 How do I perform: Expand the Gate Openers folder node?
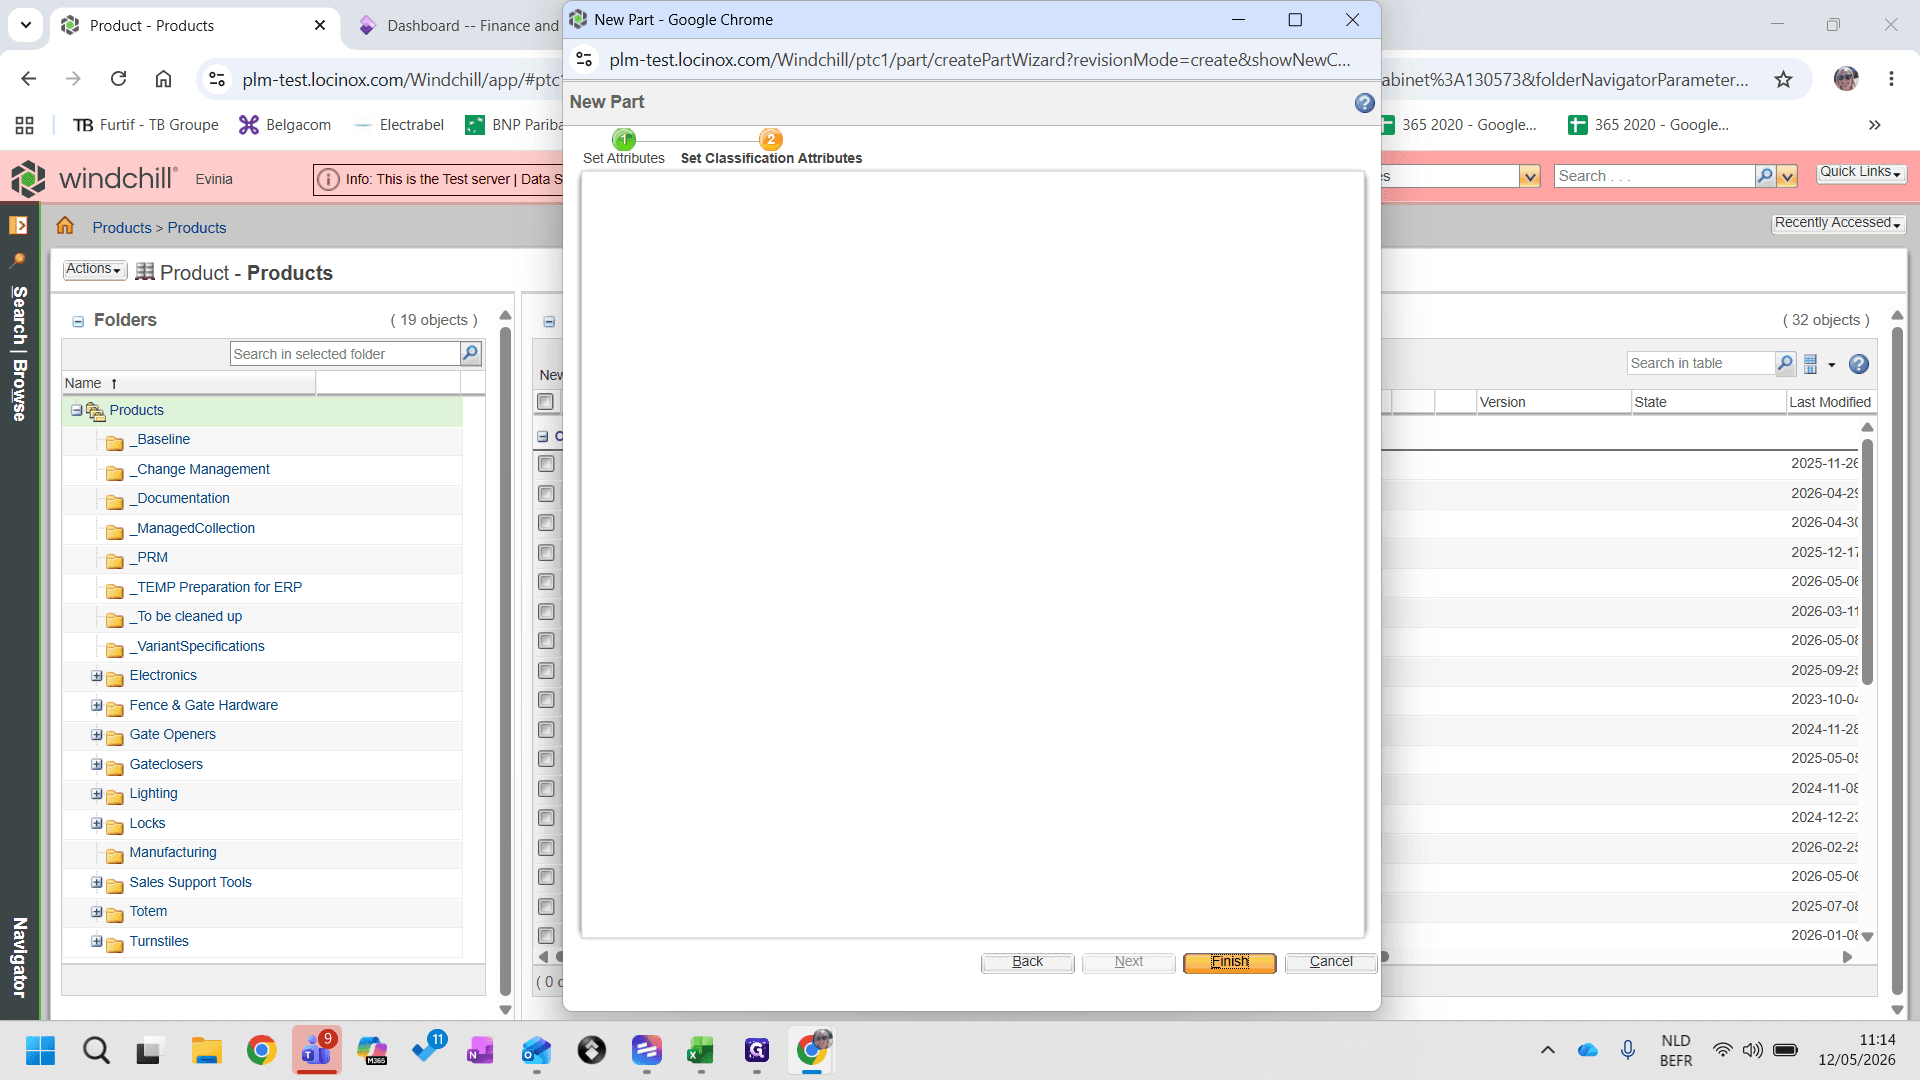tap(97, 735)
